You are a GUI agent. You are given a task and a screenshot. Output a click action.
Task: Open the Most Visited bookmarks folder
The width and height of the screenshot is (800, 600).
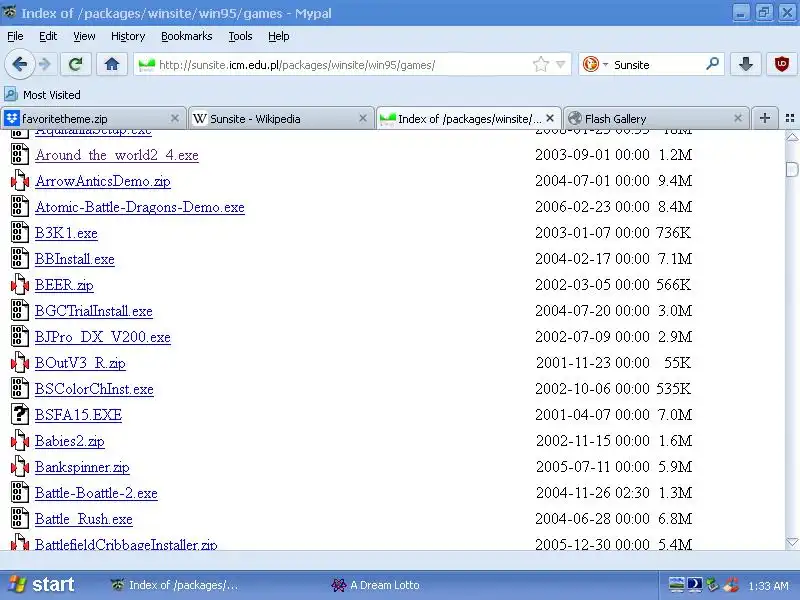point(42,95)
